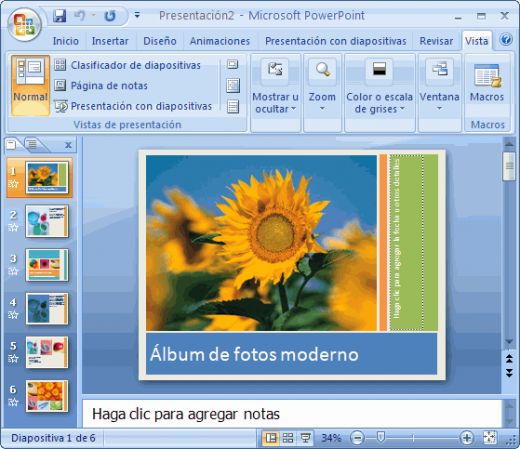Save the presentation with the floppy icon
Screen dimensions: 520x449
click(59, 16)
